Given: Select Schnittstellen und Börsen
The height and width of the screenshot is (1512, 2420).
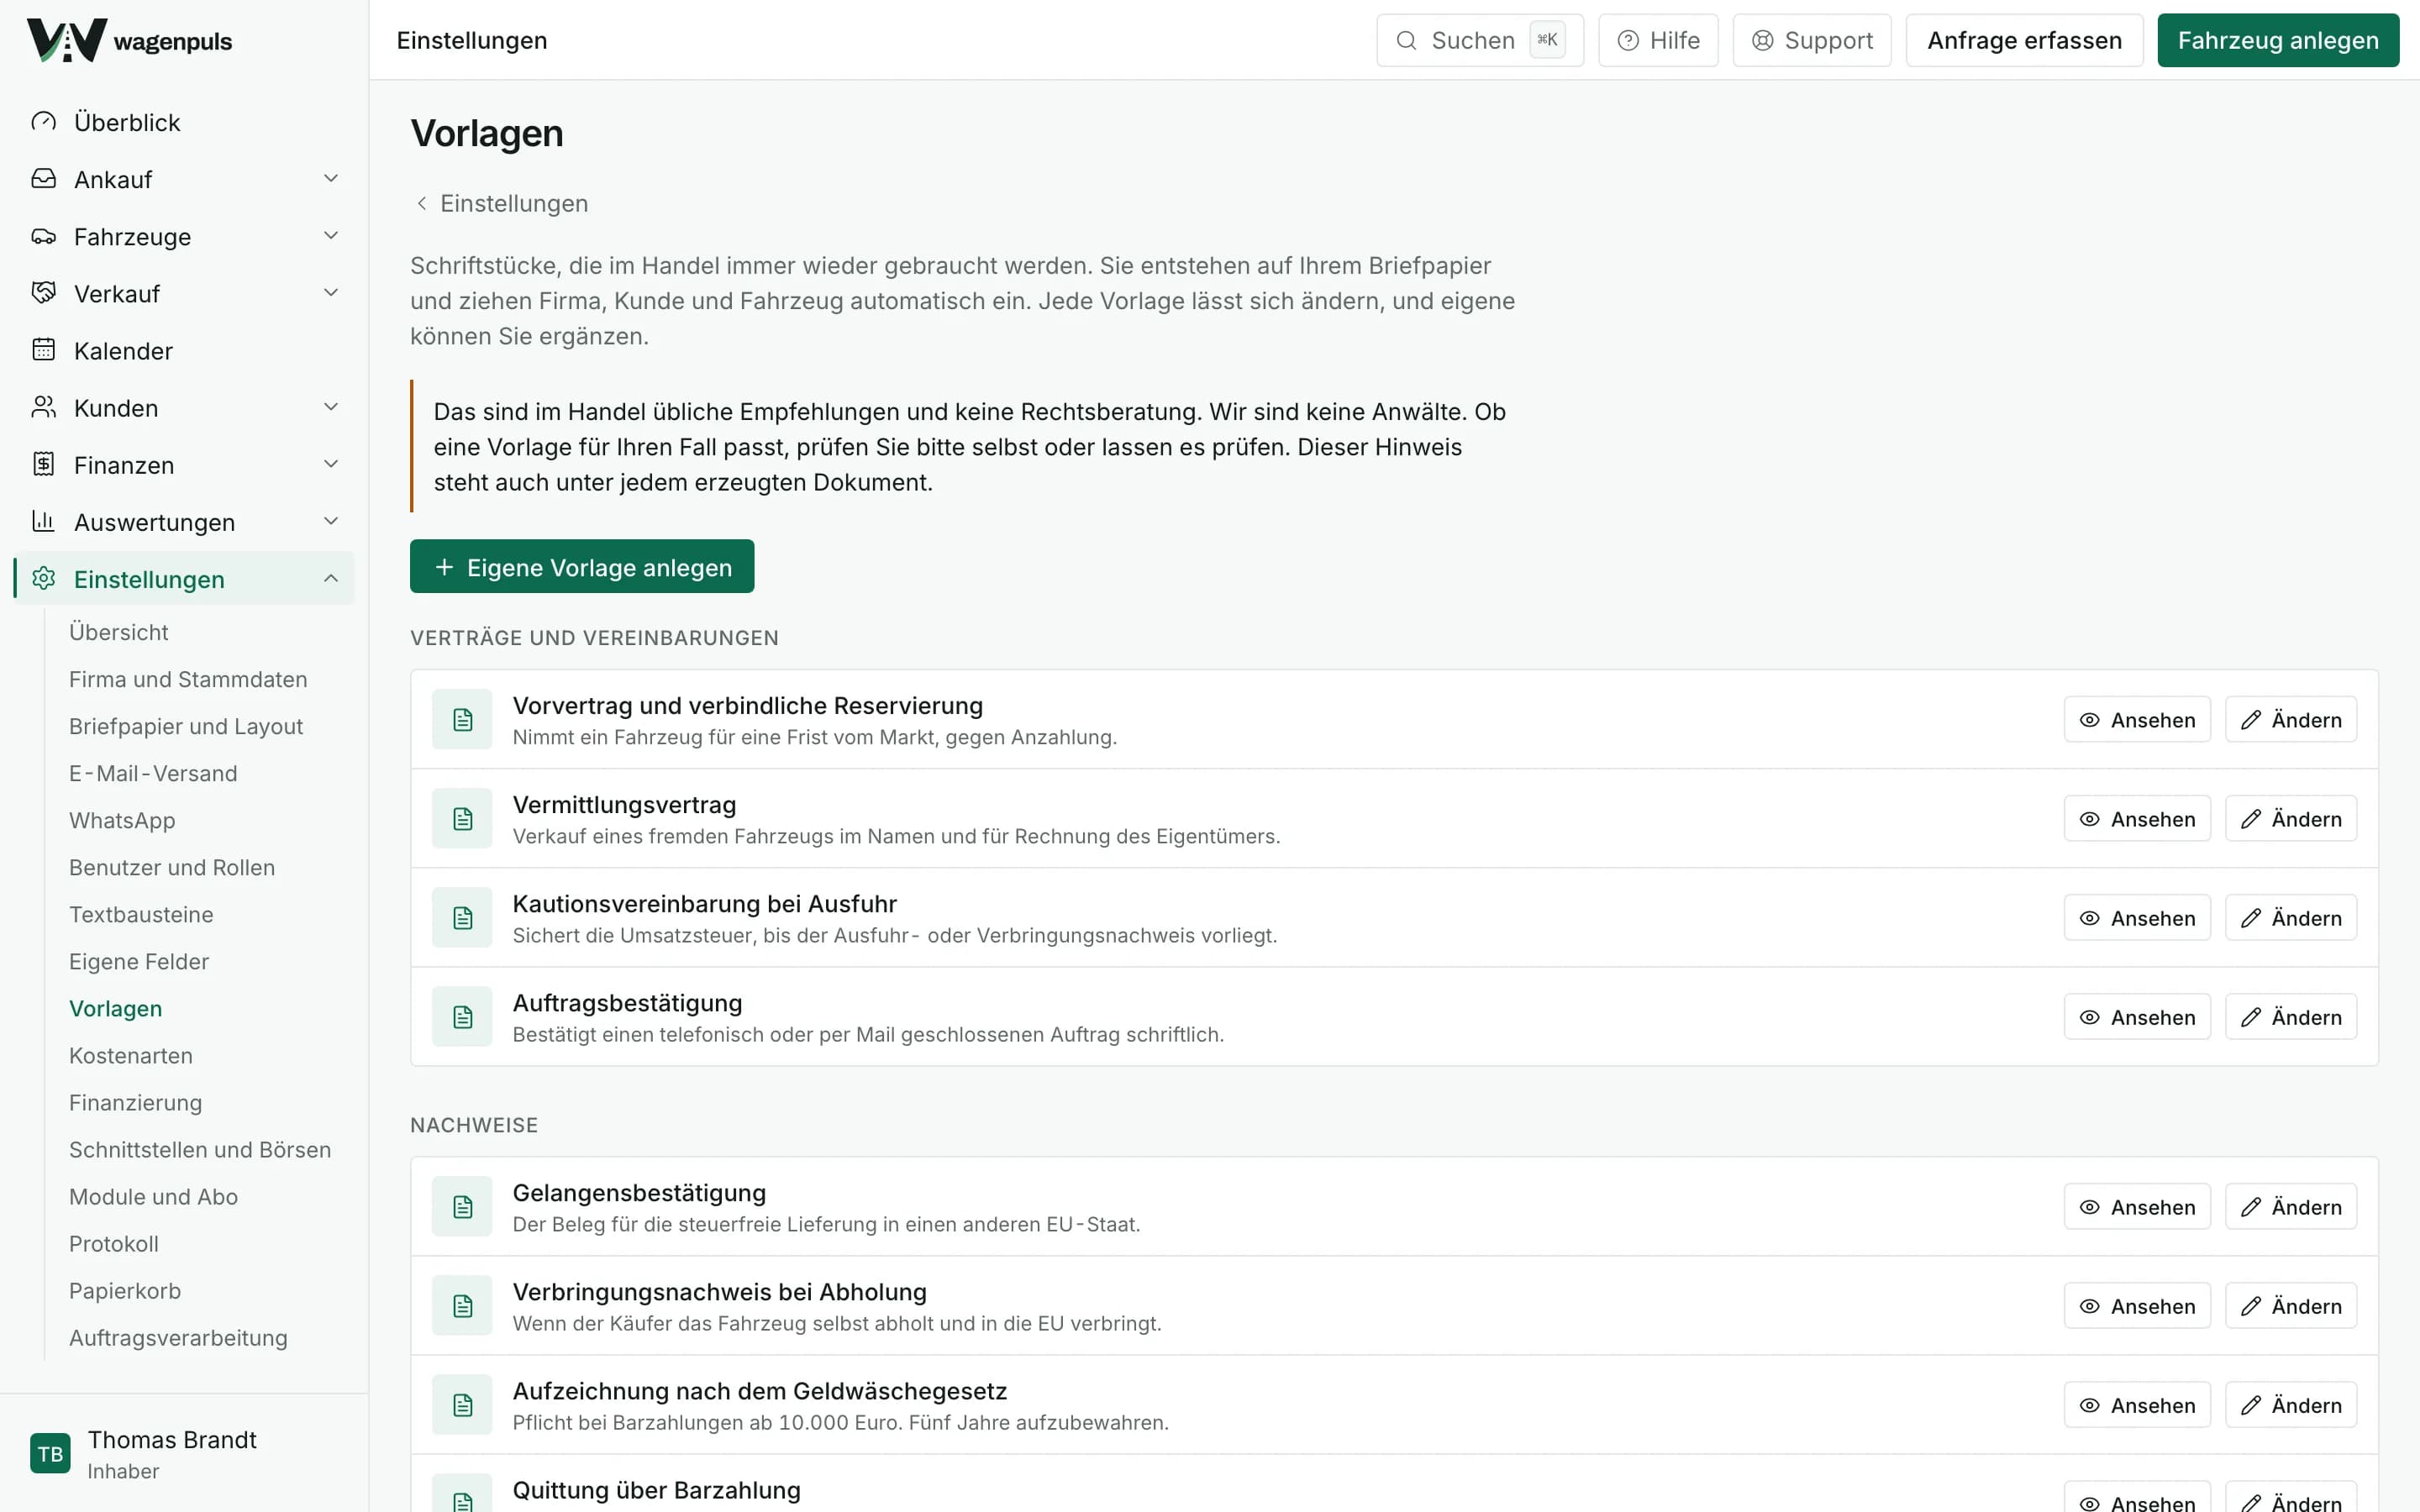Looking at the screenshot, I should pos(200,1149).
